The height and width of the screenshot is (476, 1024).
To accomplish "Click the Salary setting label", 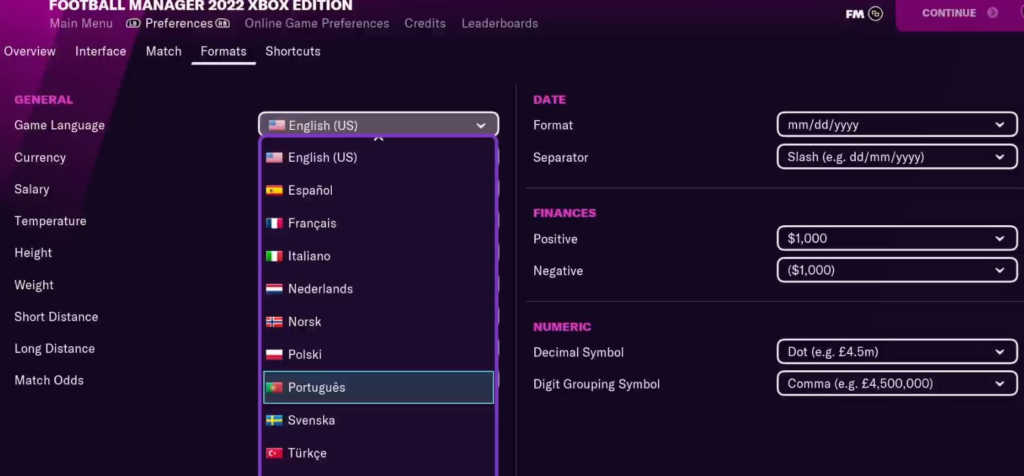I will click(x=31, y=189).
